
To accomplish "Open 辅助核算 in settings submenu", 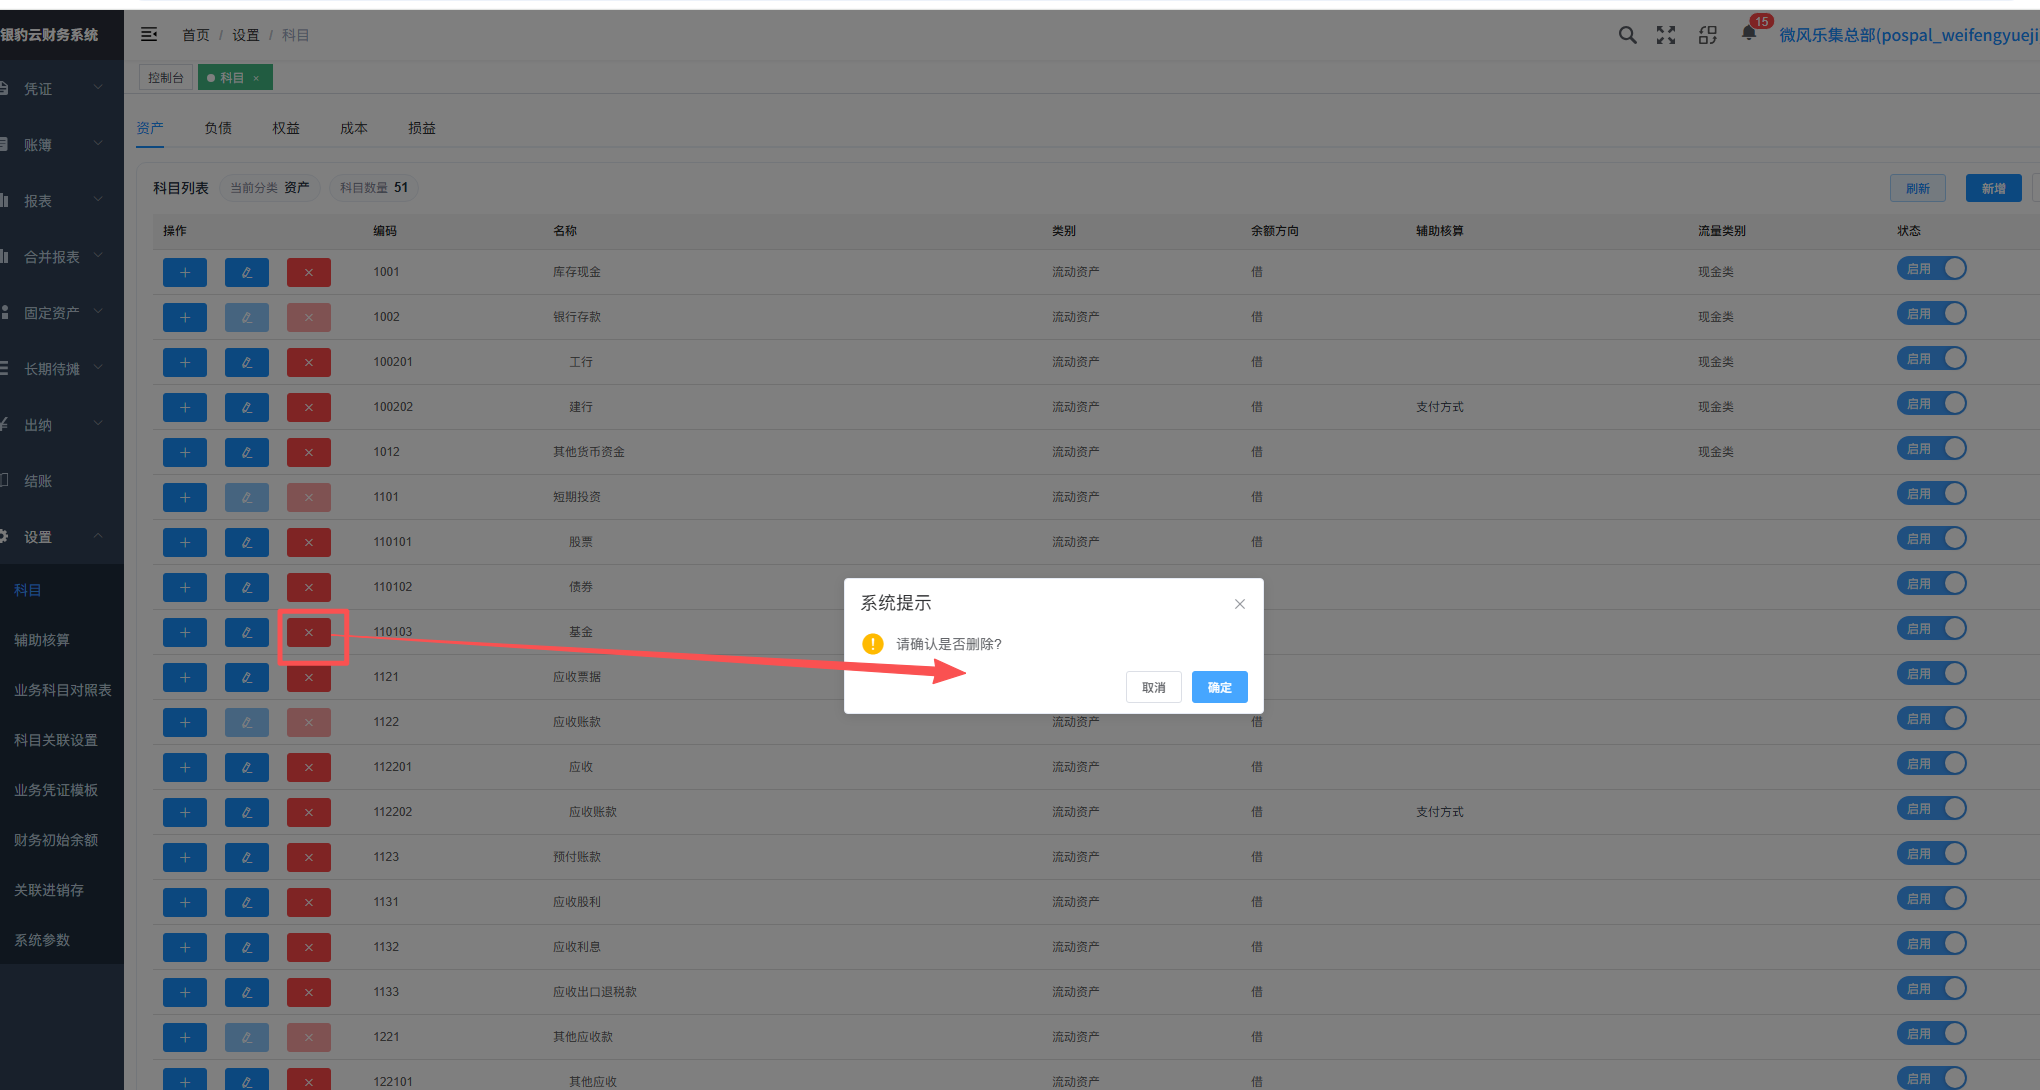I will point(42,640).
